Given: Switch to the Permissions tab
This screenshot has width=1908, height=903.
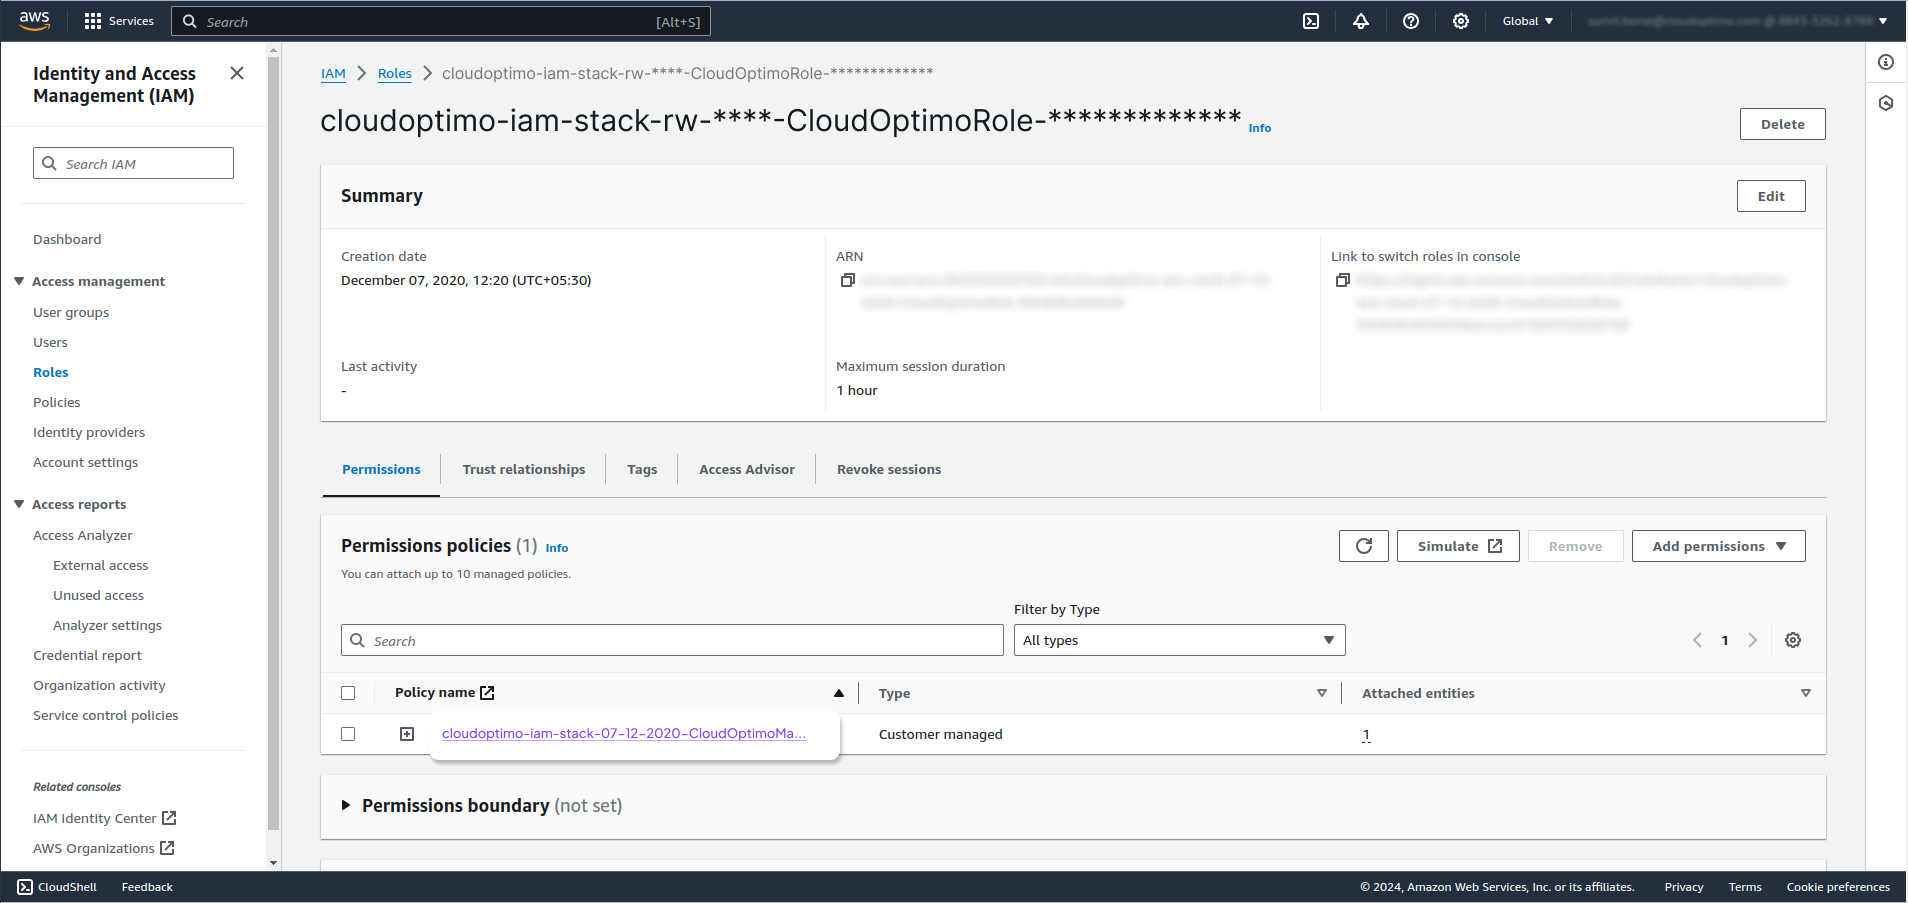Looking at the screenshot, I should pos(381,469).
